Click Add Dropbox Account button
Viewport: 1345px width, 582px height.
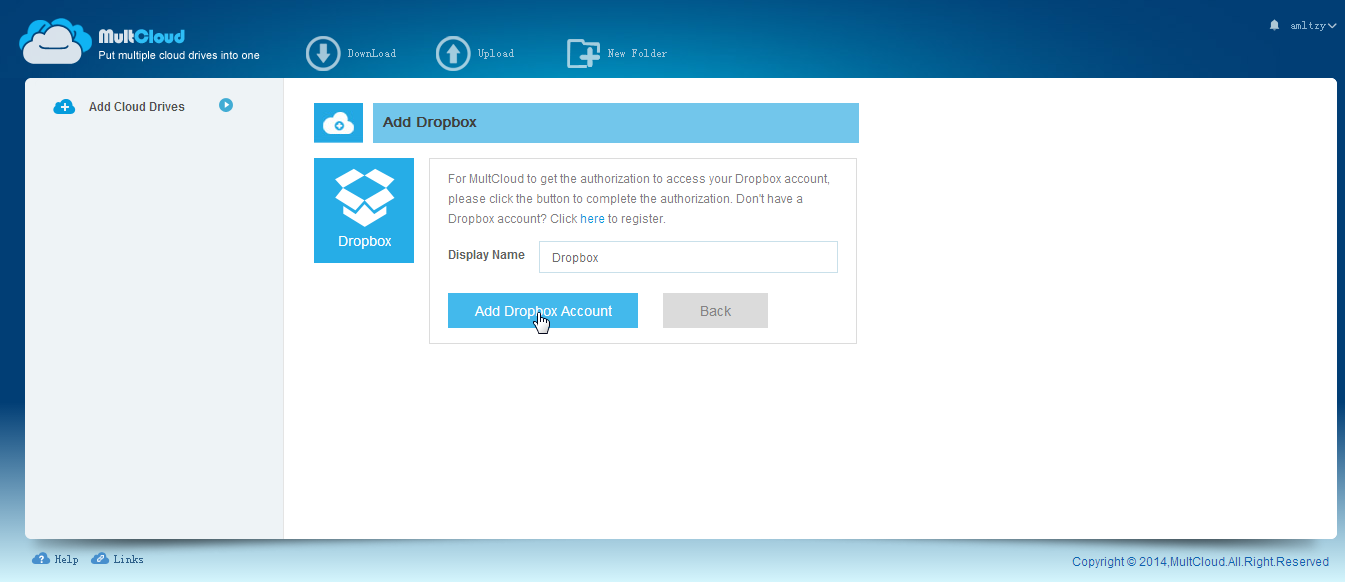(543, 311)
